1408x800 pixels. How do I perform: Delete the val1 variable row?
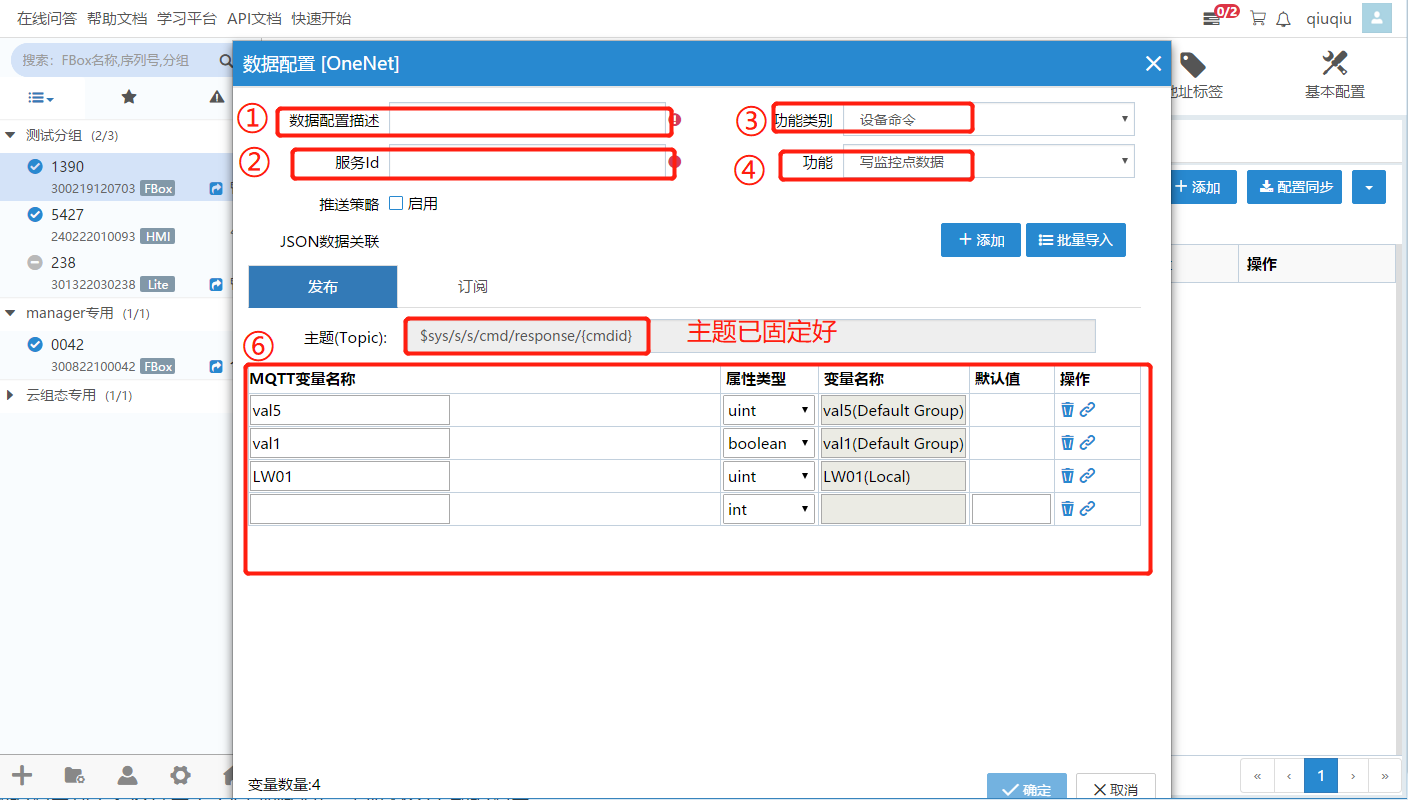click(x=1067, y=443)
